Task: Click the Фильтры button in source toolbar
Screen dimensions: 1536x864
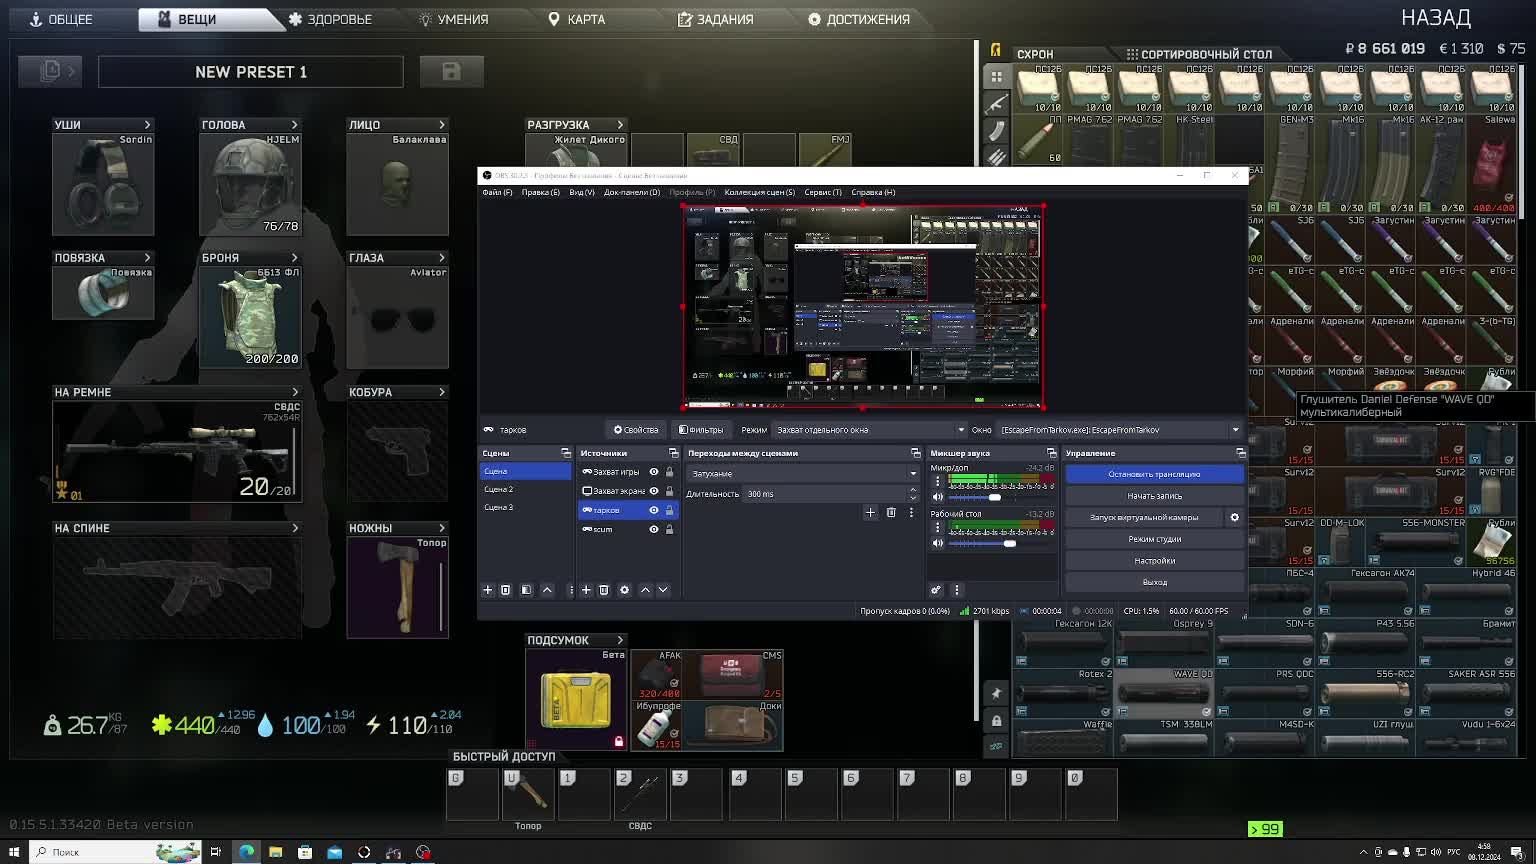Action: (x=701, y=430)
